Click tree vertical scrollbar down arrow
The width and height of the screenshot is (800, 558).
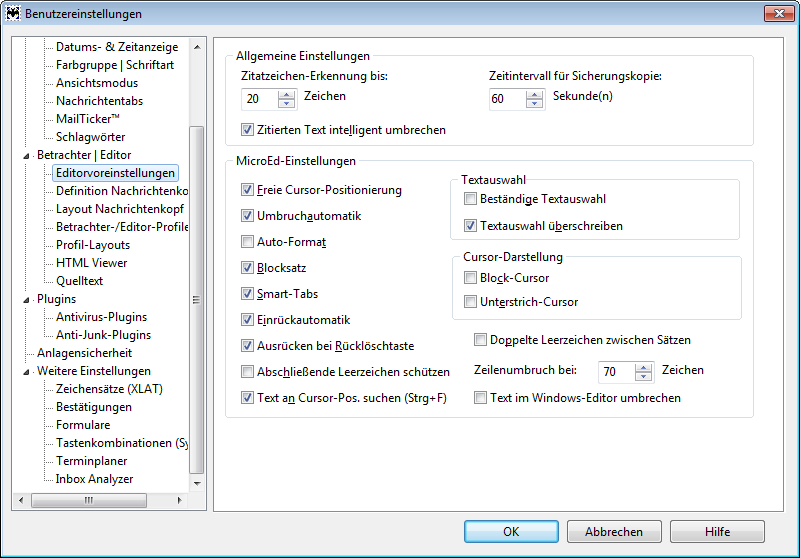pyautogui.click(x=197, y=483)
